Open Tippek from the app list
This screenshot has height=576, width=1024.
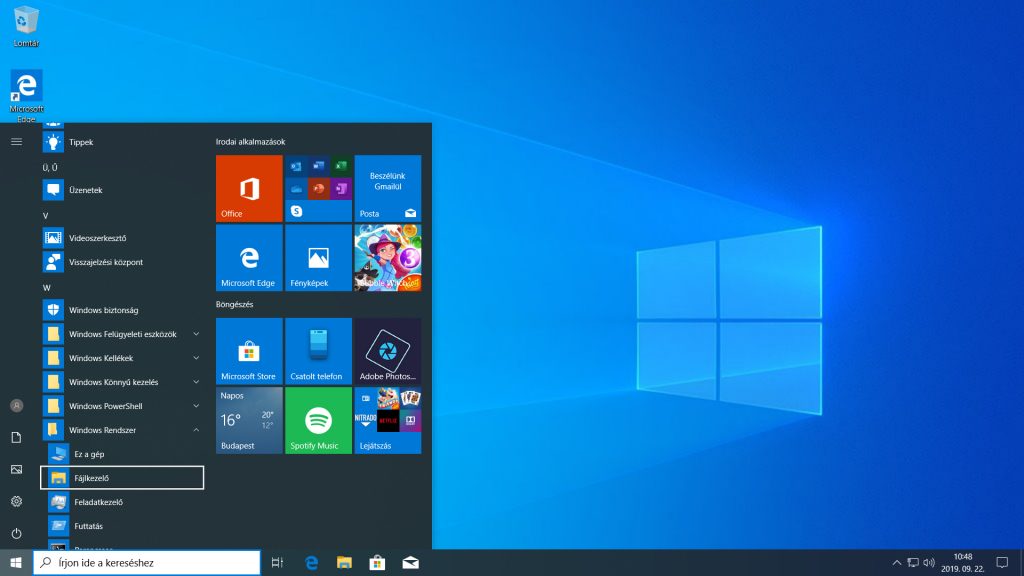(122, 142)
